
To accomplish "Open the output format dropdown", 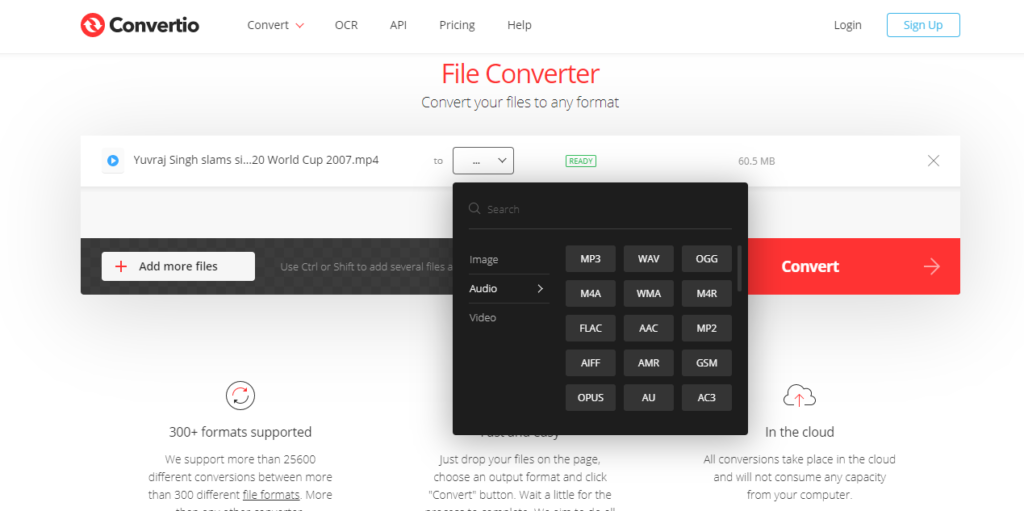I will click(x=483, y=161).
